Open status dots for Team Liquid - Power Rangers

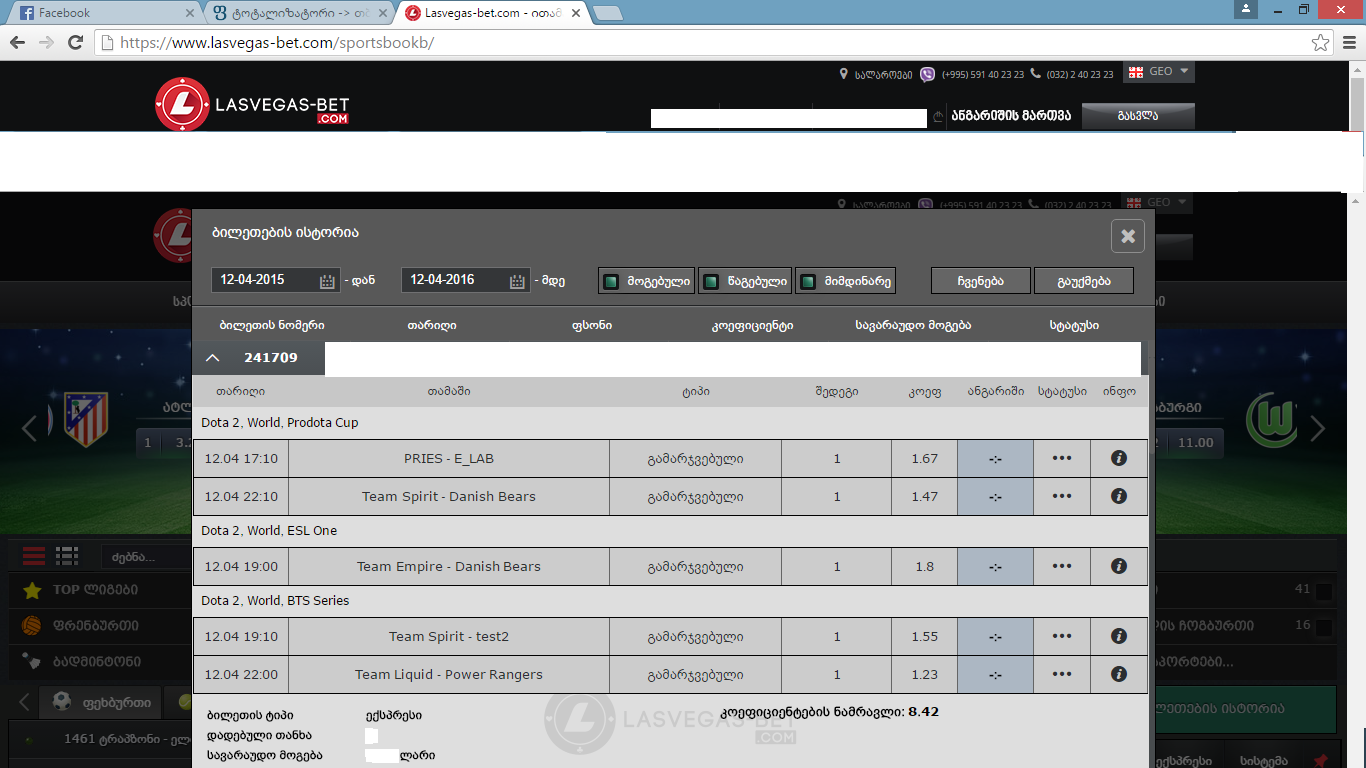pyautogui.click(x=1062, y=674)
